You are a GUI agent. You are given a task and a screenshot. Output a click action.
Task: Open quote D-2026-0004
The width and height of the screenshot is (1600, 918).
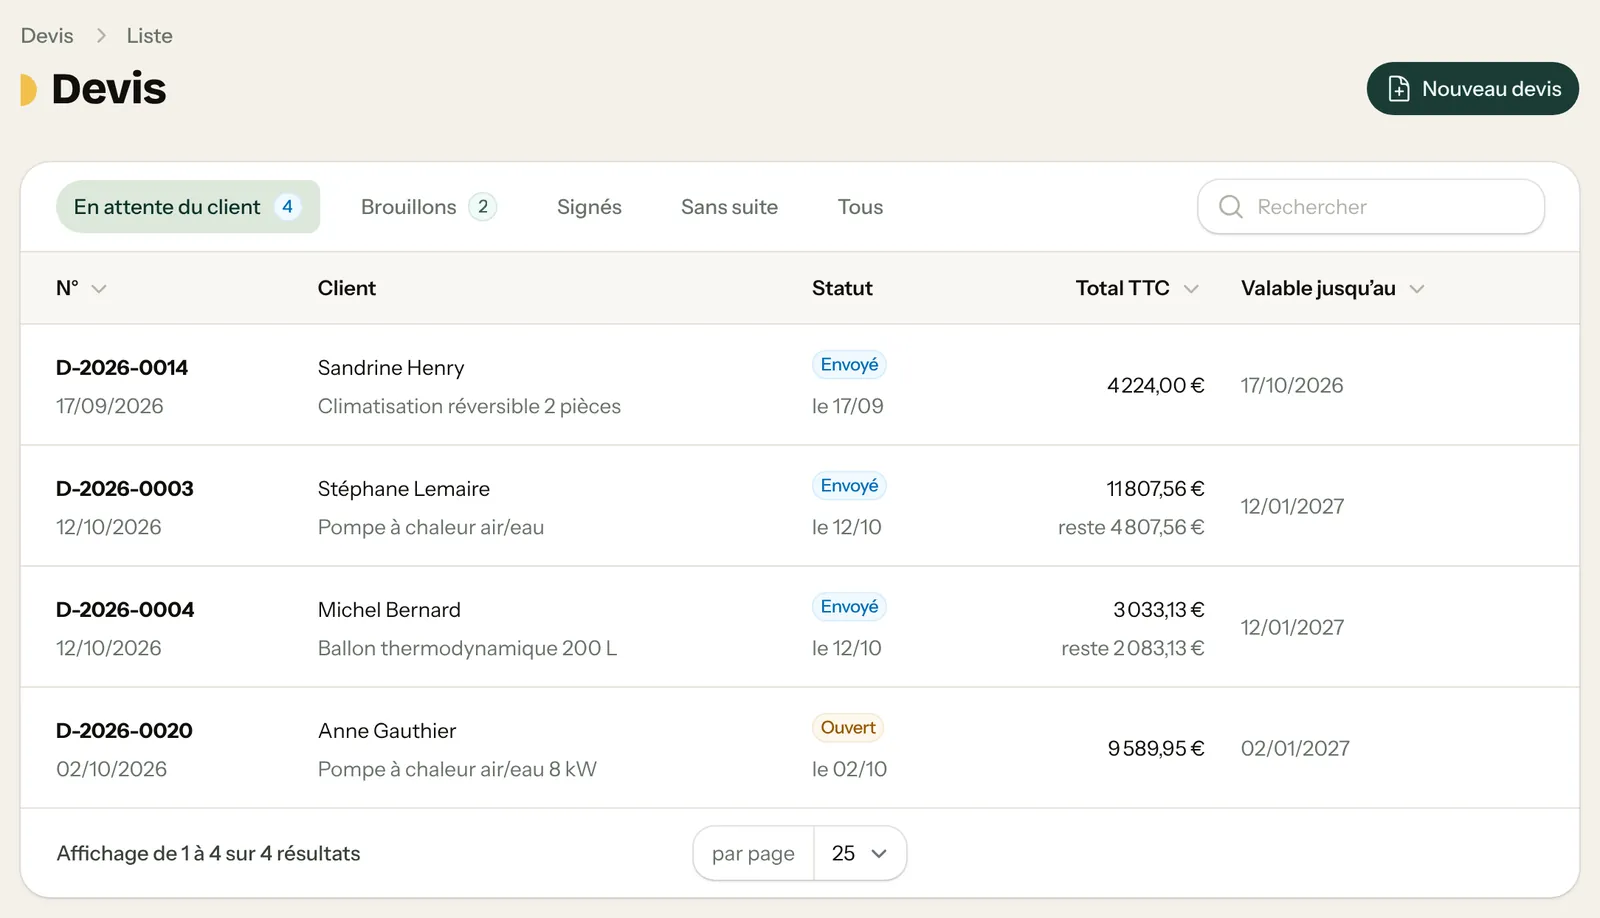coord(125,610)
